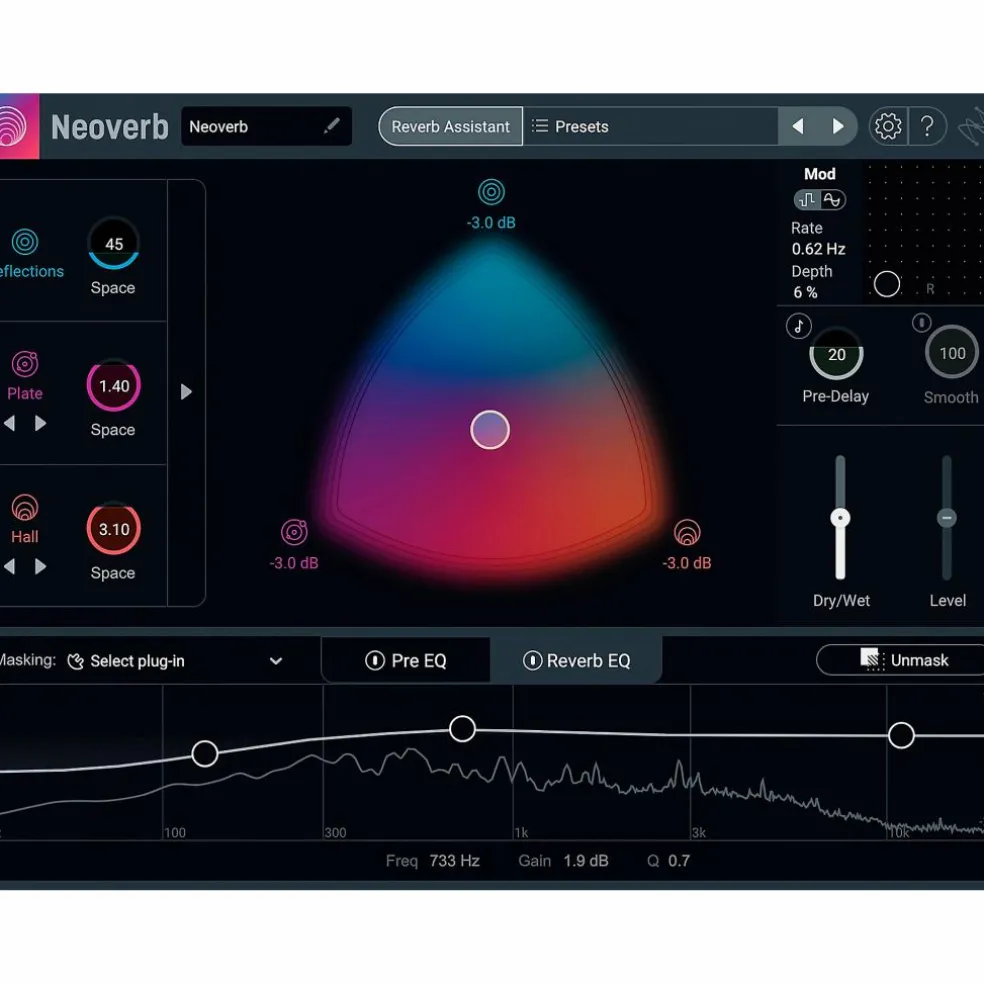Select EQ node near 100 Hz
Viewport: 984px width, 984px height.
(x=205, y=754)
